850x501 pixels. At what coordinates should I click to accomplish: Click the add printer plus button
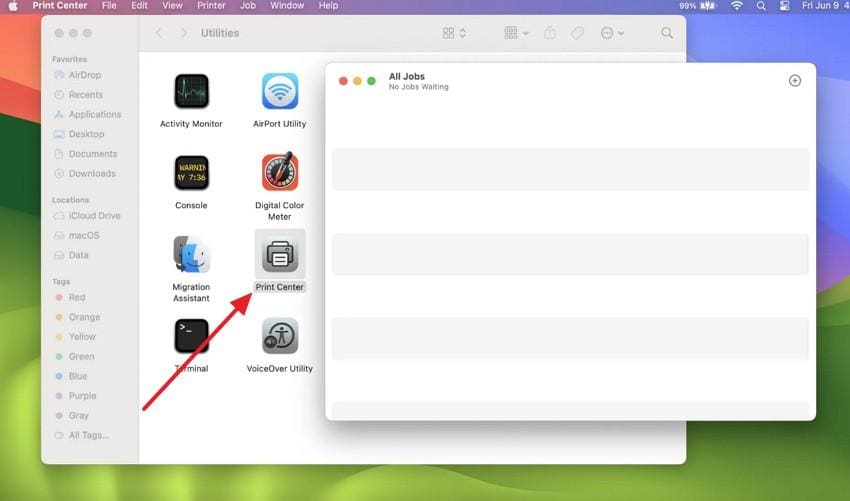pos(795,80)
